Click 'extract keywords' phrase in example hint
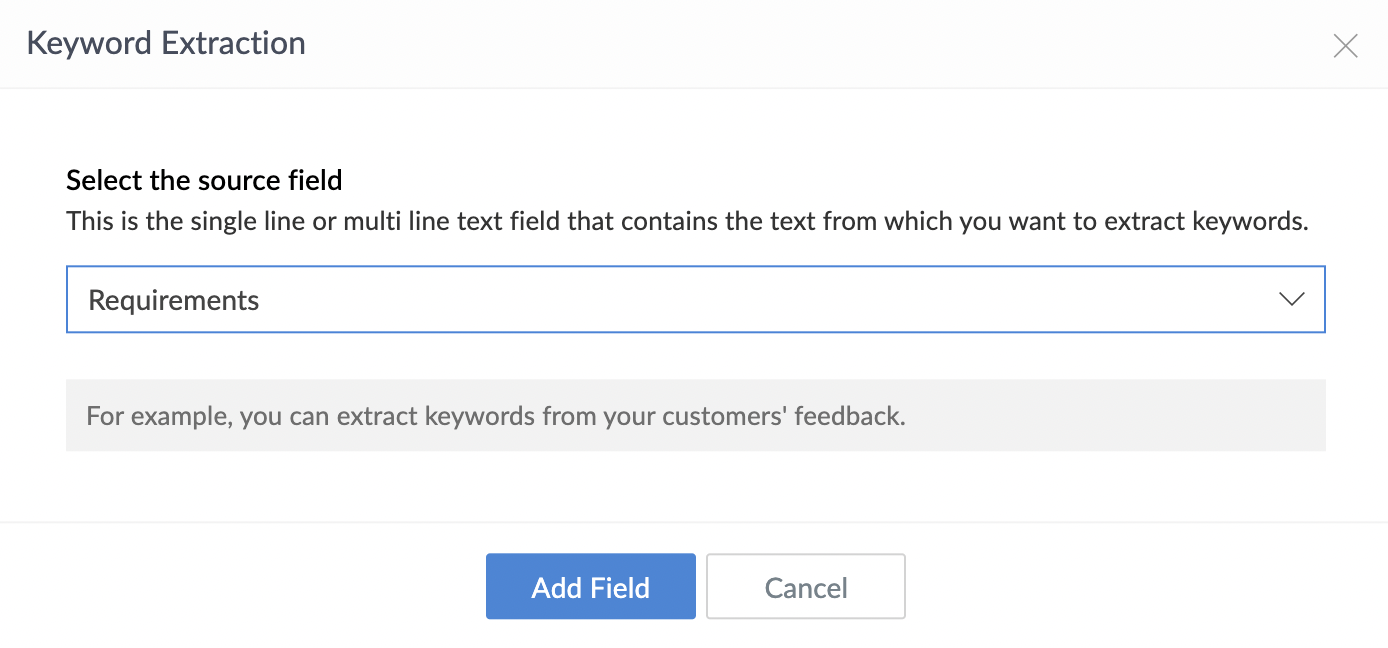 pyautogui.click(x=435, y=416)
